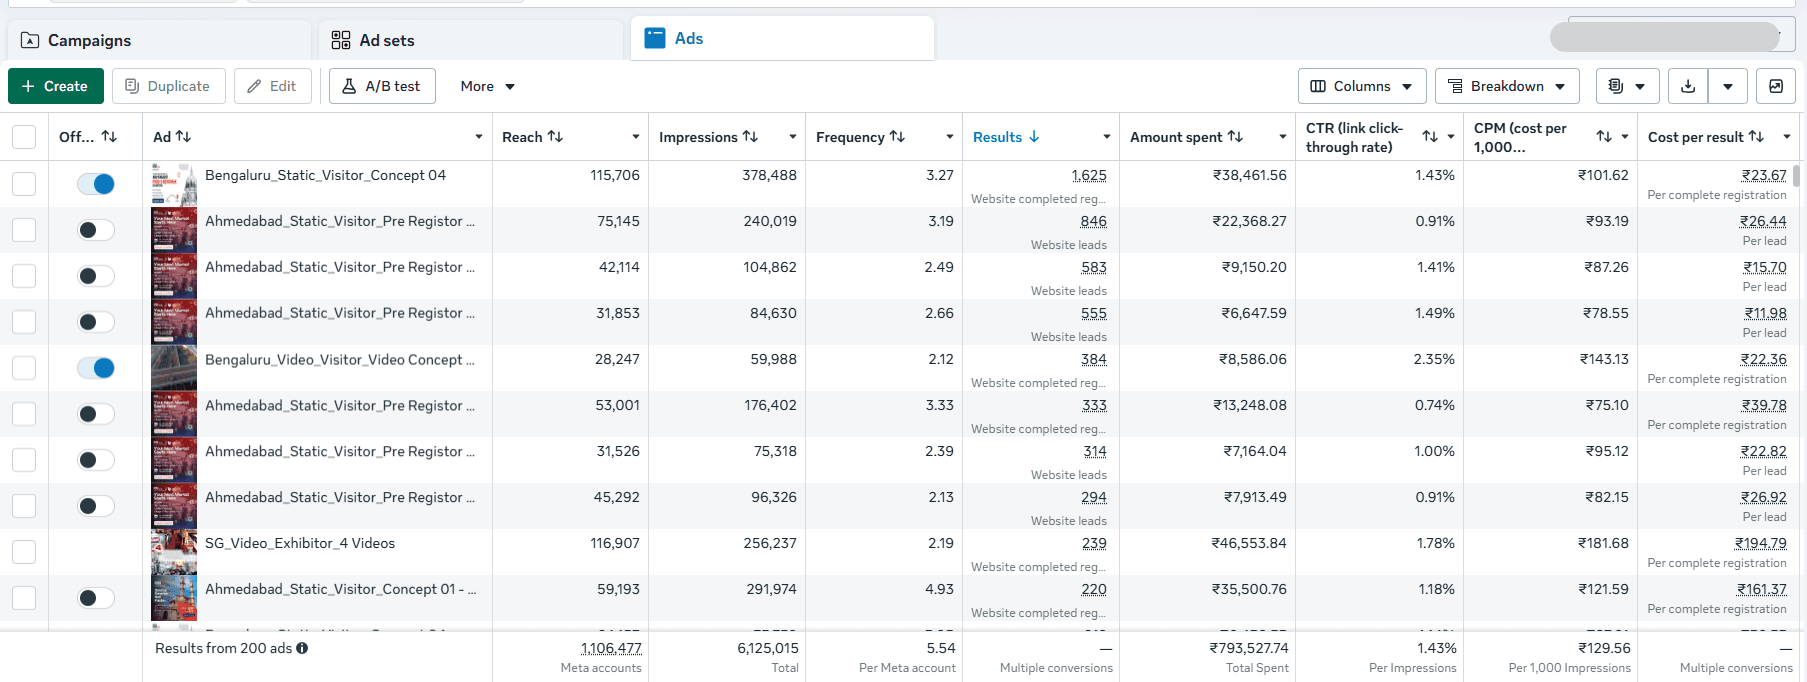Click the Bengaluru_Static_Visitor_Concept 04 thumbnail

pos(174,184)
